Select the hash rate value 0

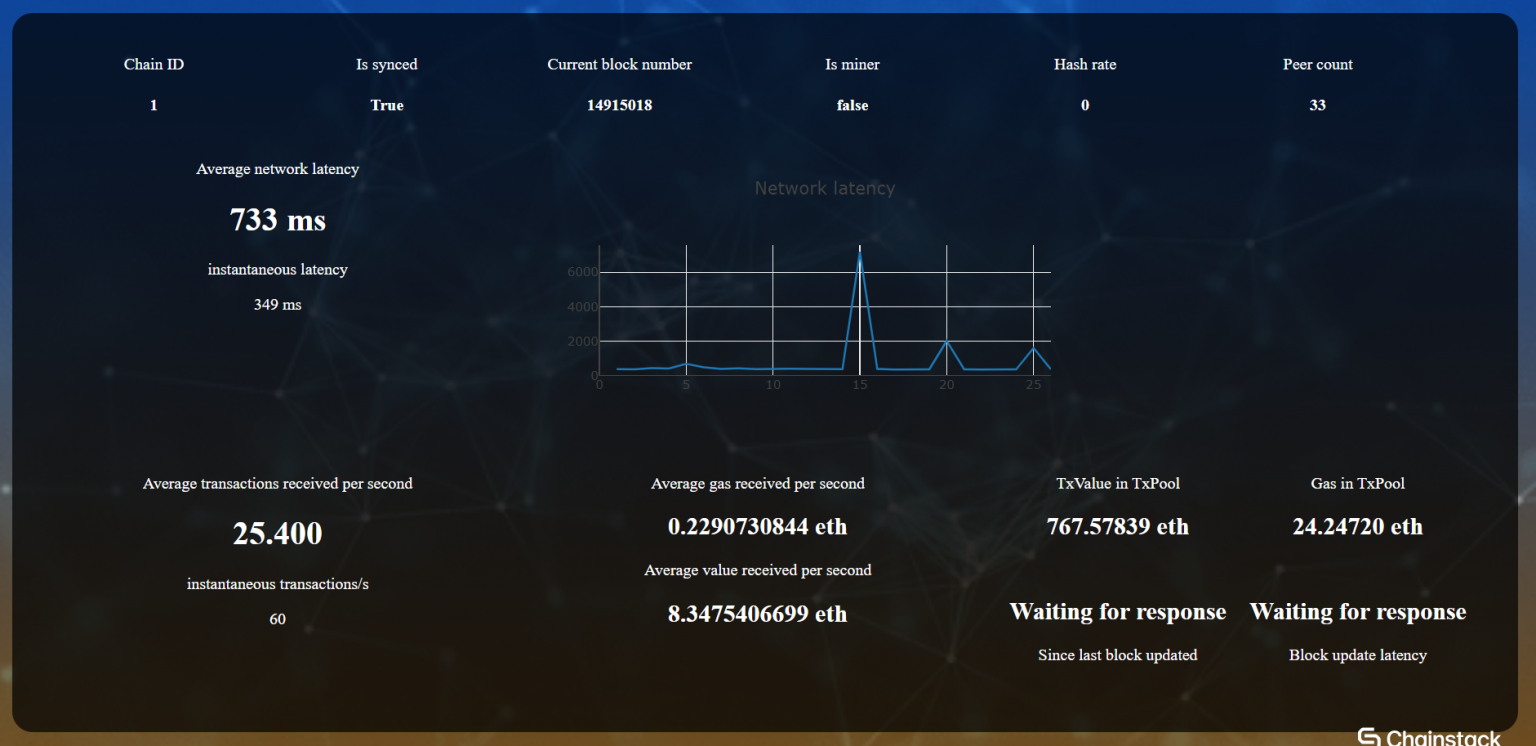(1085, 105)
